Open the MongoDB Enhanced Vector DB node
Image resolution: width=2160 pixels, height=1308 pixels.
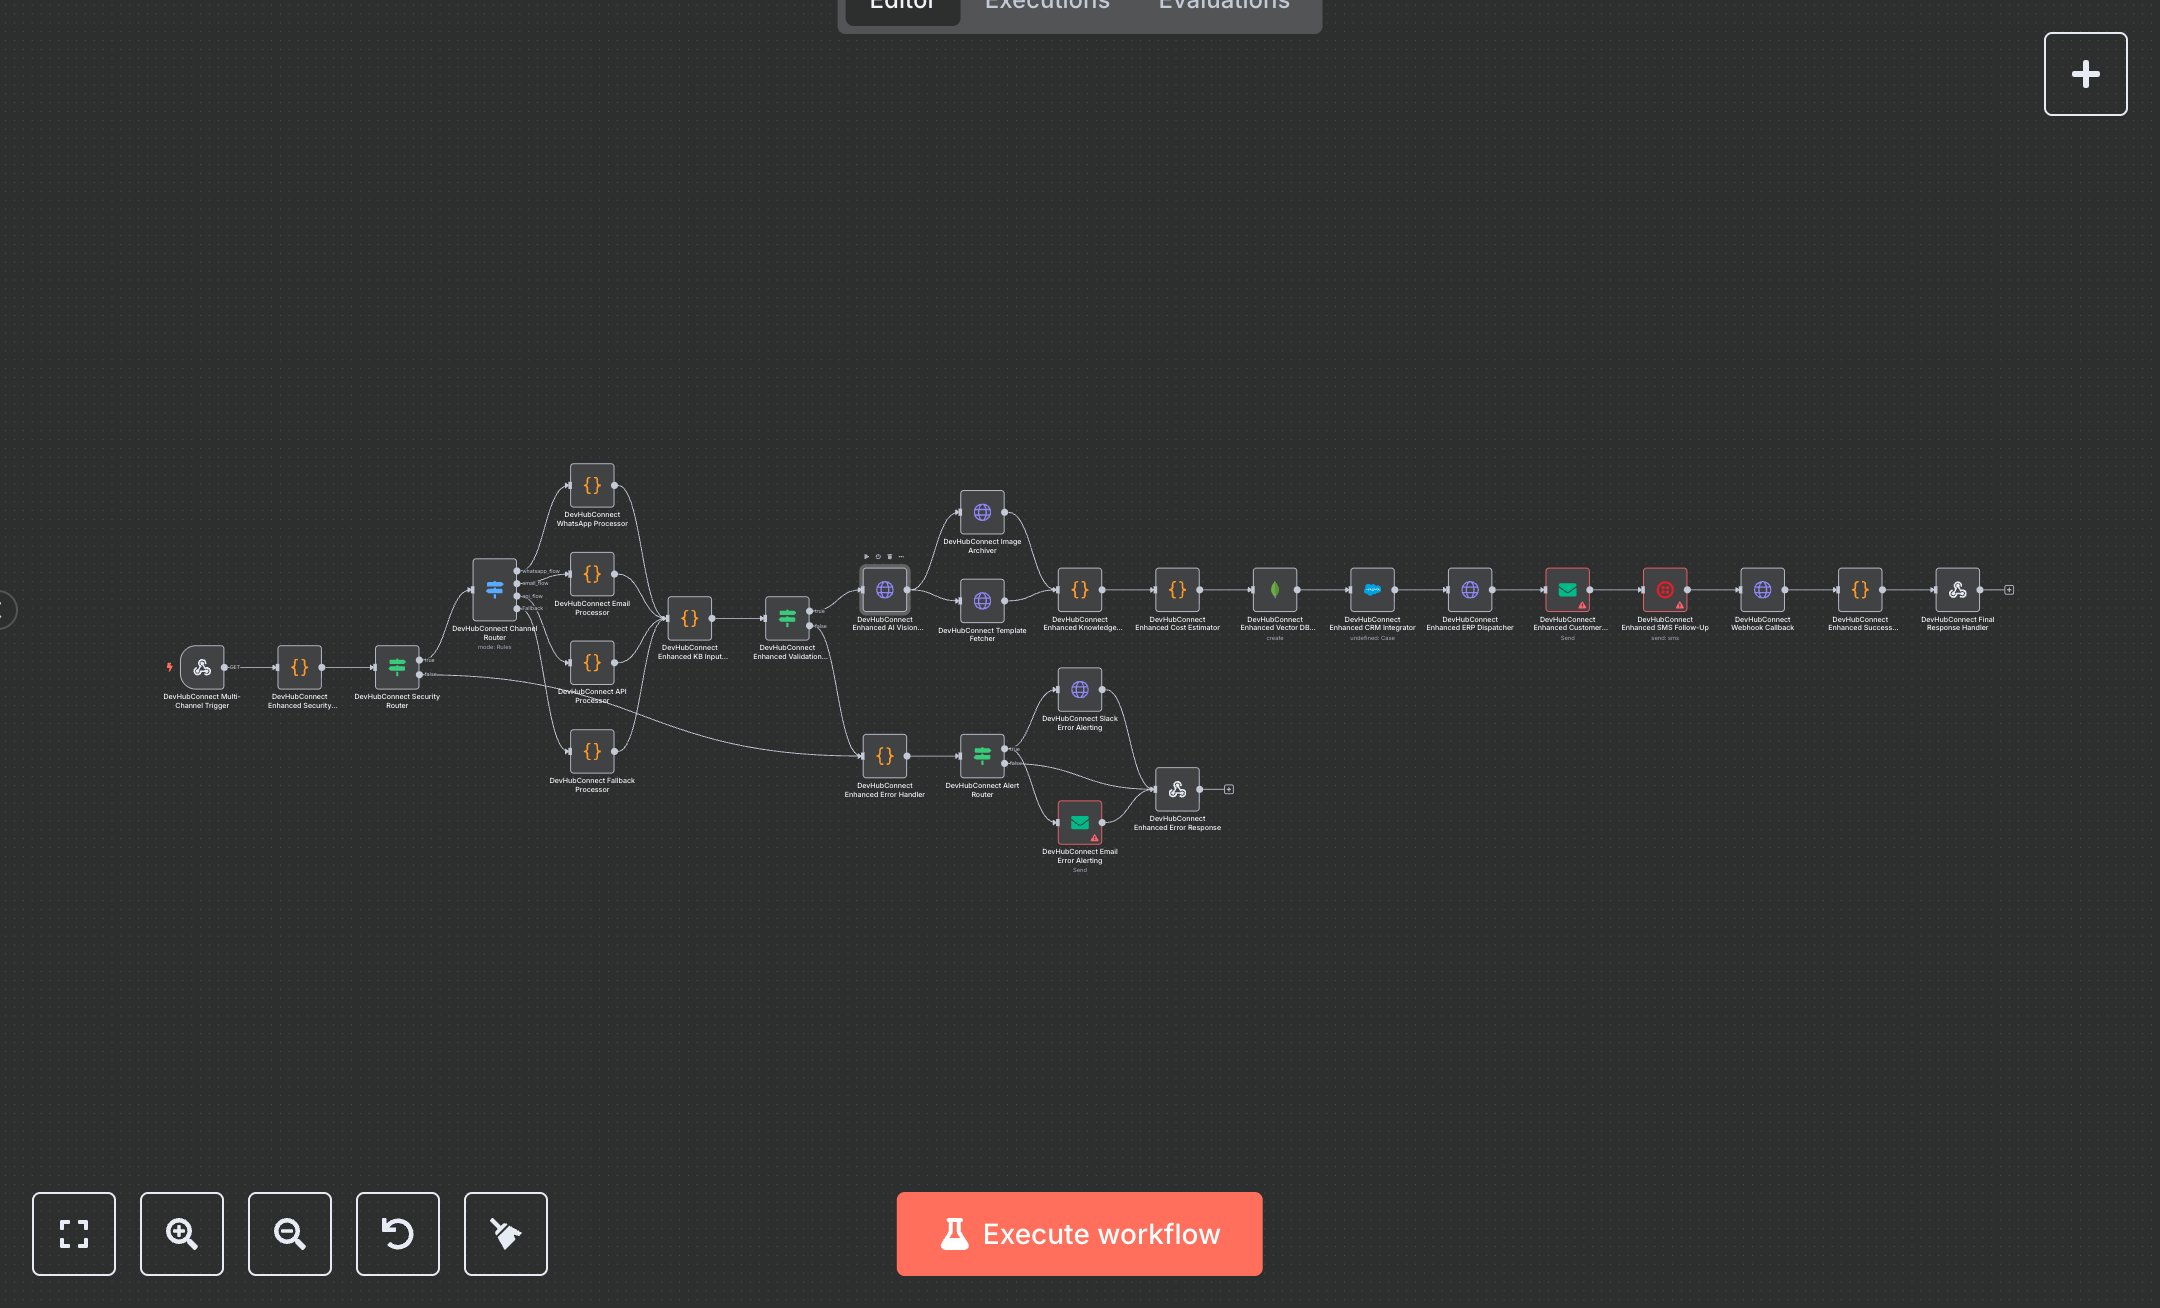[1275, 590]
